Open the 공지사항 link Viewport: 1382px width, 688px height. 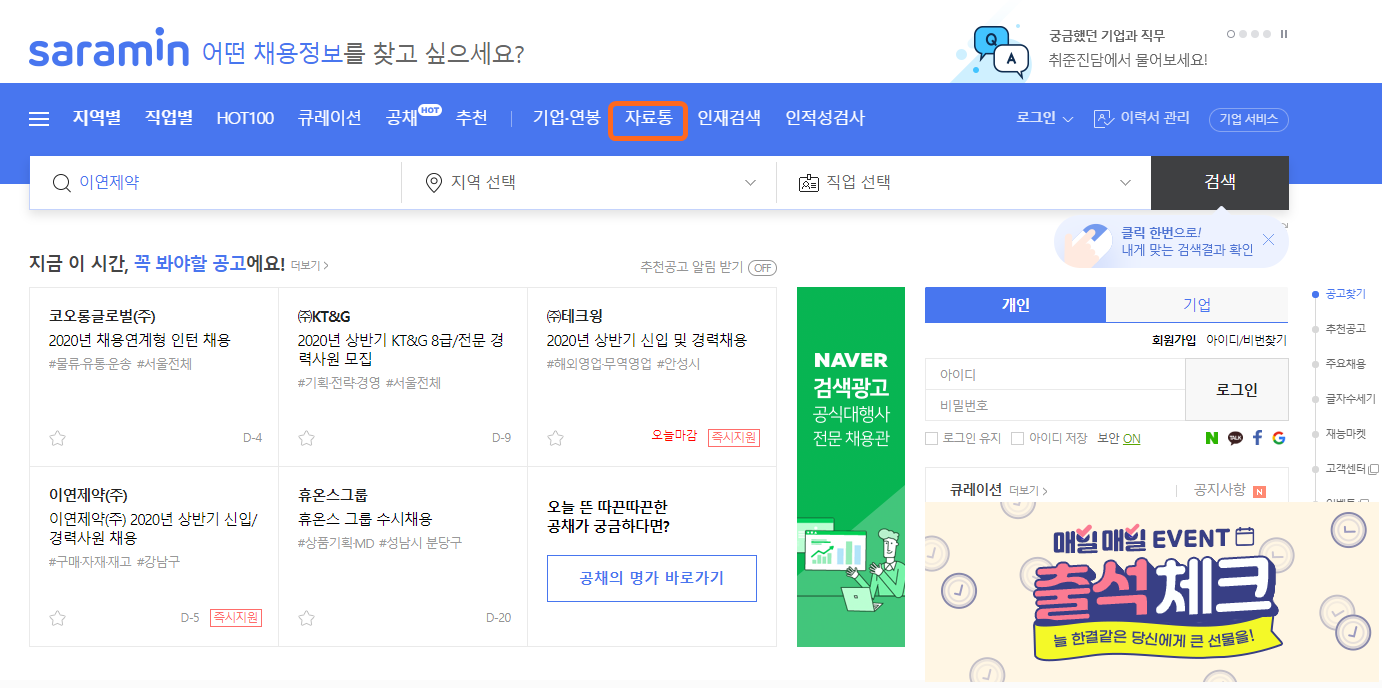1219,490
